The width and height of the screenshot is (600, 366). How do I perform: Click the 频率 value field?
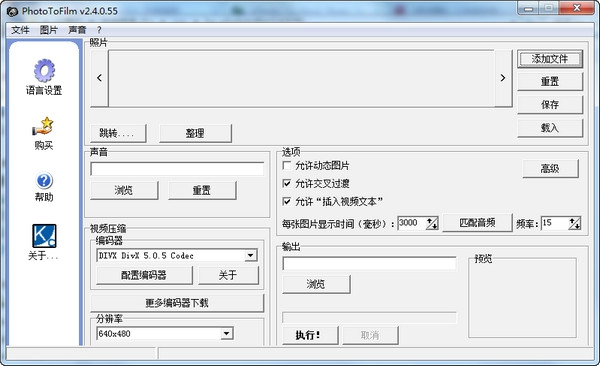click(554, 223)
